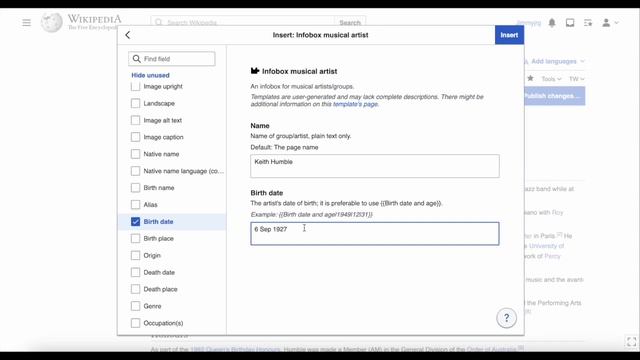Toggle the fullscreen icon
The width and height of the screenshot is (640, 360).
(x=631, y=341)
